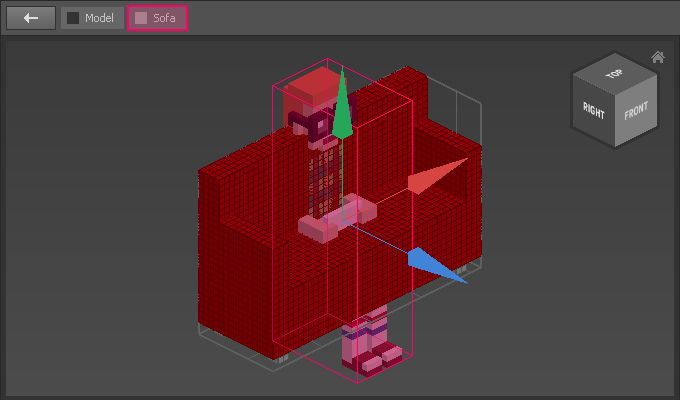Reset the view with the home icon
Image resolution: width=680 pixels, height=400 pixels.
coord(657,57)
